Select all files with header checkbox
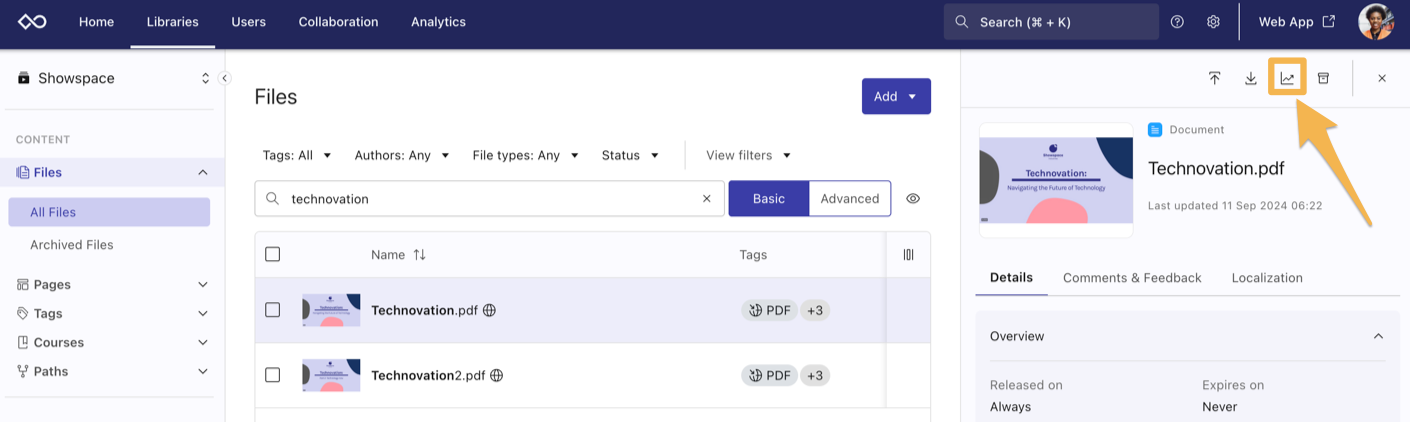This screenshot has height=422, width=1410. (x=272, y=255)
